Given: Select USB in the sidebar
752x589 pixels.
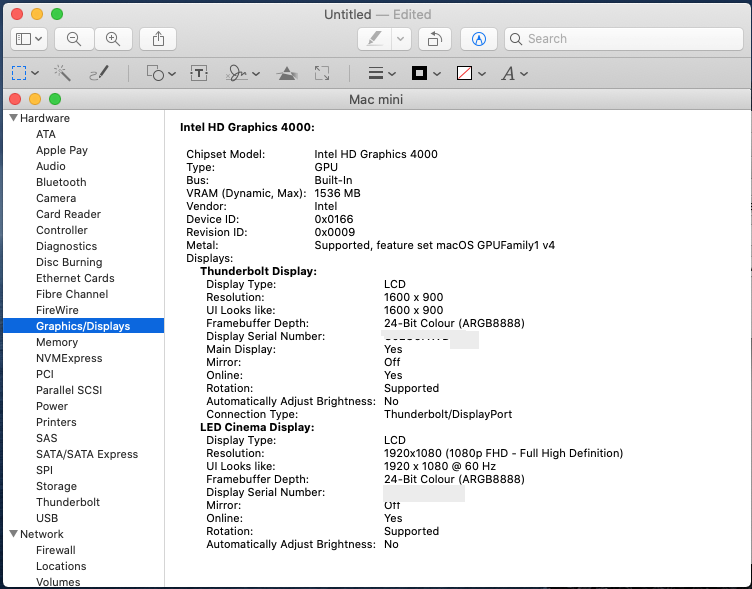Looking at the screenshot, I should 47,518.
